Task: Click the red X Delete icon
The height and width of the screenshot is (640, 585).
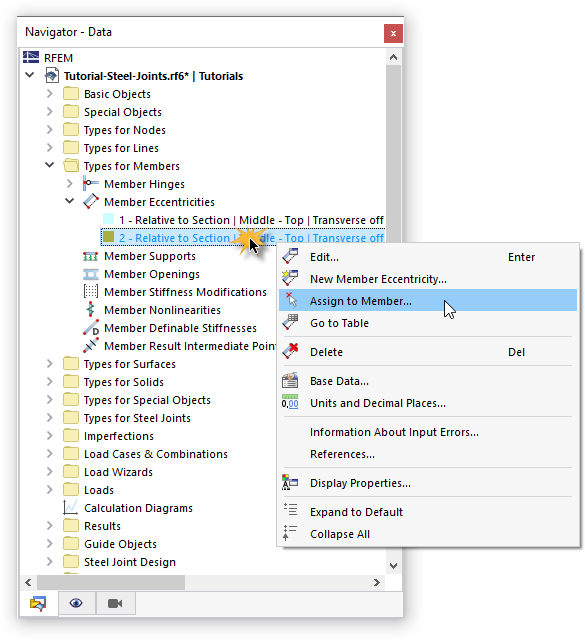Action: pos(290,351)
